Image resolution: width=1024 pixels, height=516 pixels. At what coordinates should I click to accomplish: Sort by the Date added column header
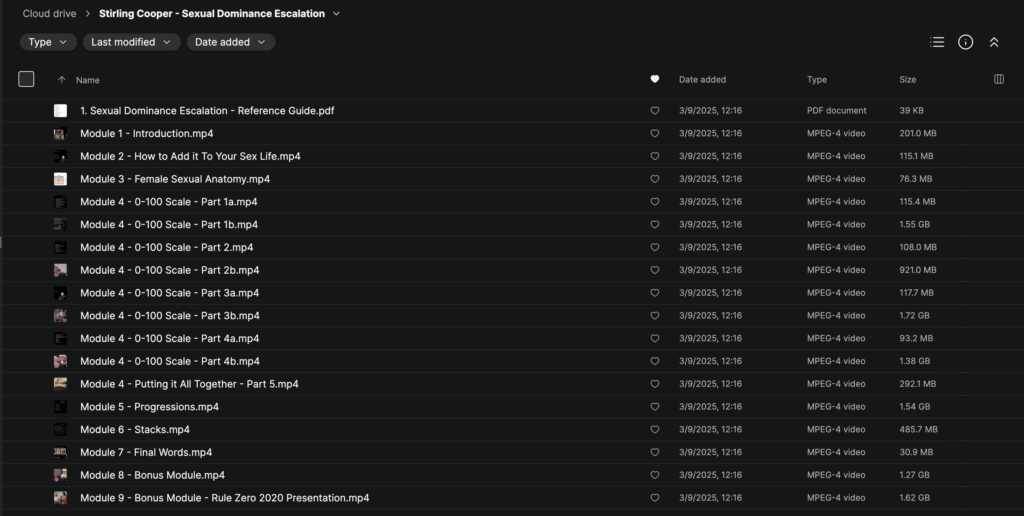[x=702, y=79]
